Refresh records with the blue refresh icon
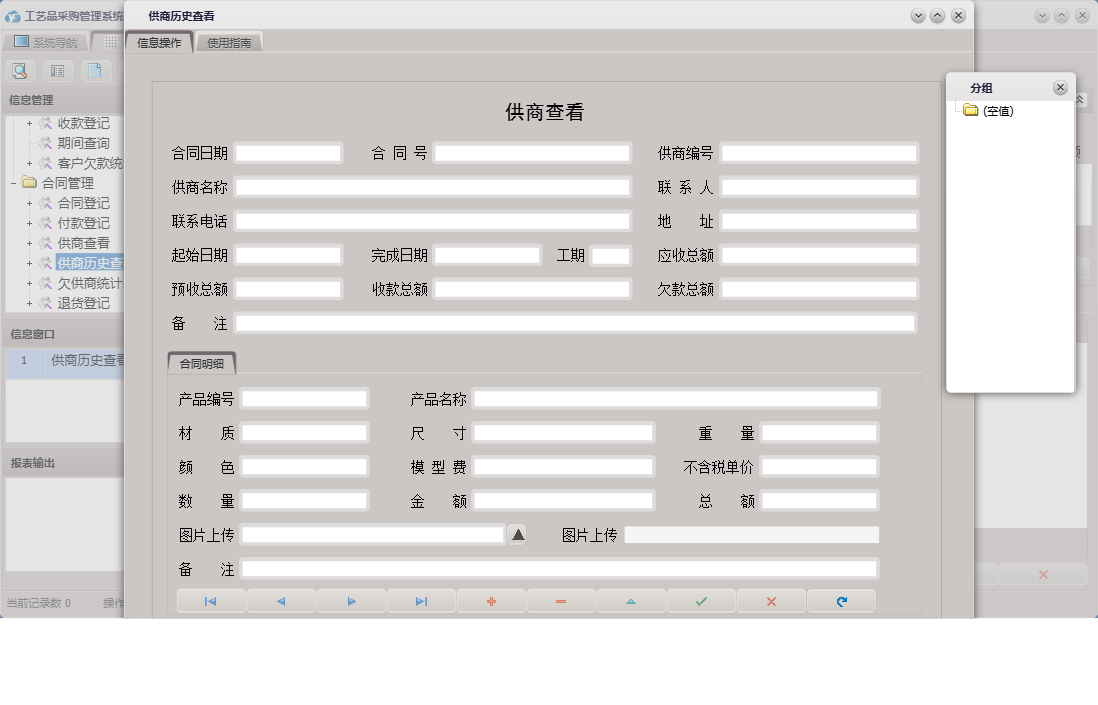This screenshot has width=1098, height=705. click(839, 600)
